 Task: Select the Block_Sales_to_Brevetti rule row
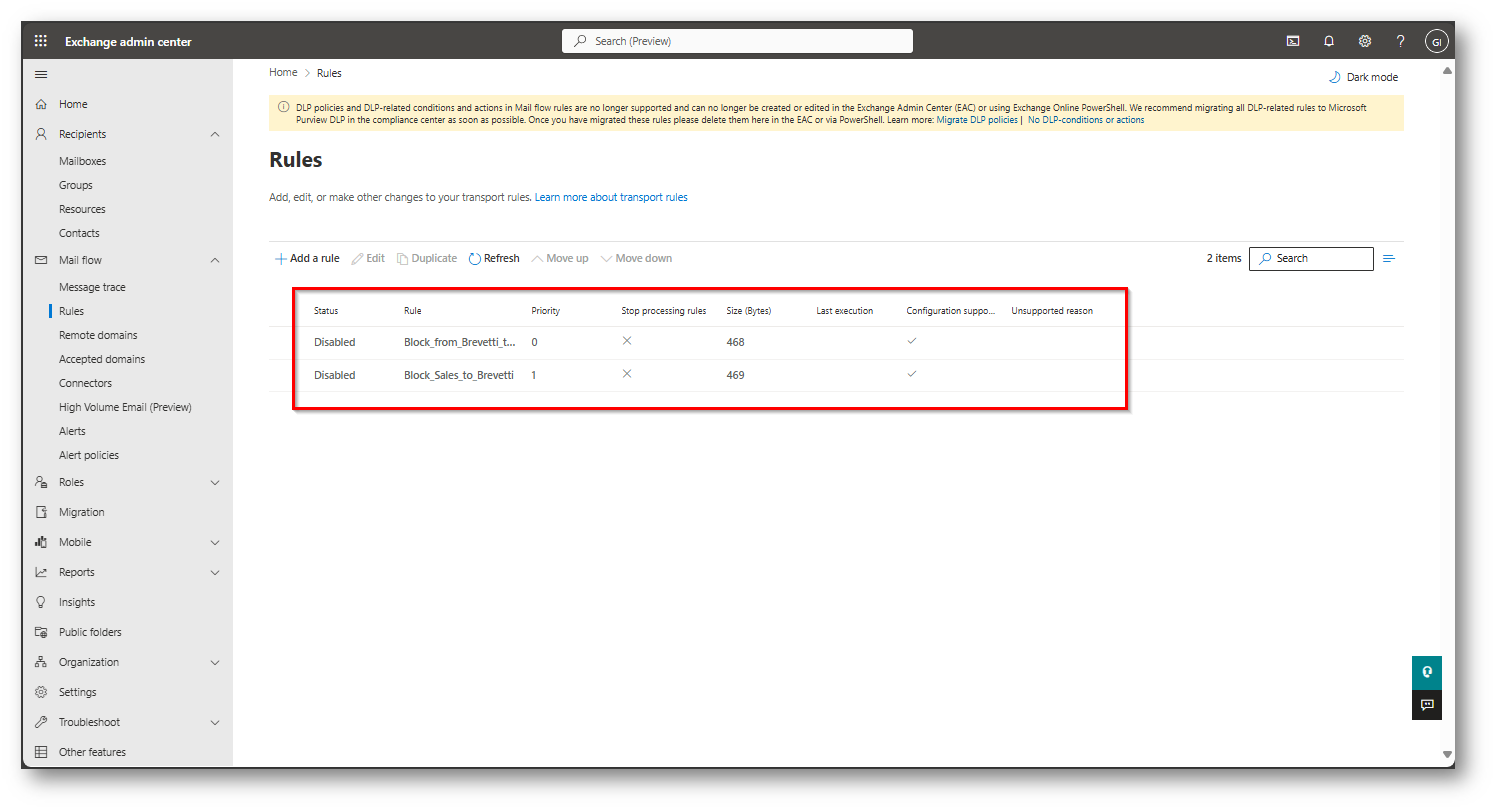[x=458, y=375]
